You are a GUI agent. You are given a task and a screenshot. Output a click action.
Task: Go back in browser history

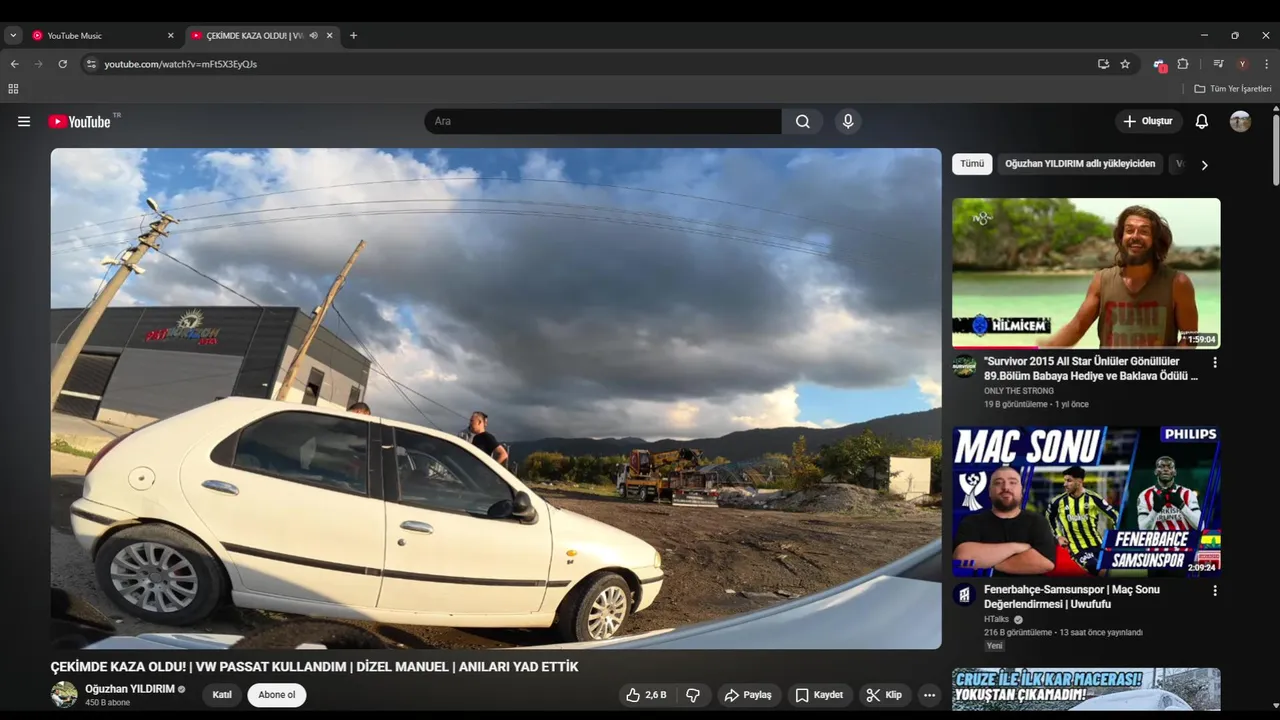pos(14,64)
